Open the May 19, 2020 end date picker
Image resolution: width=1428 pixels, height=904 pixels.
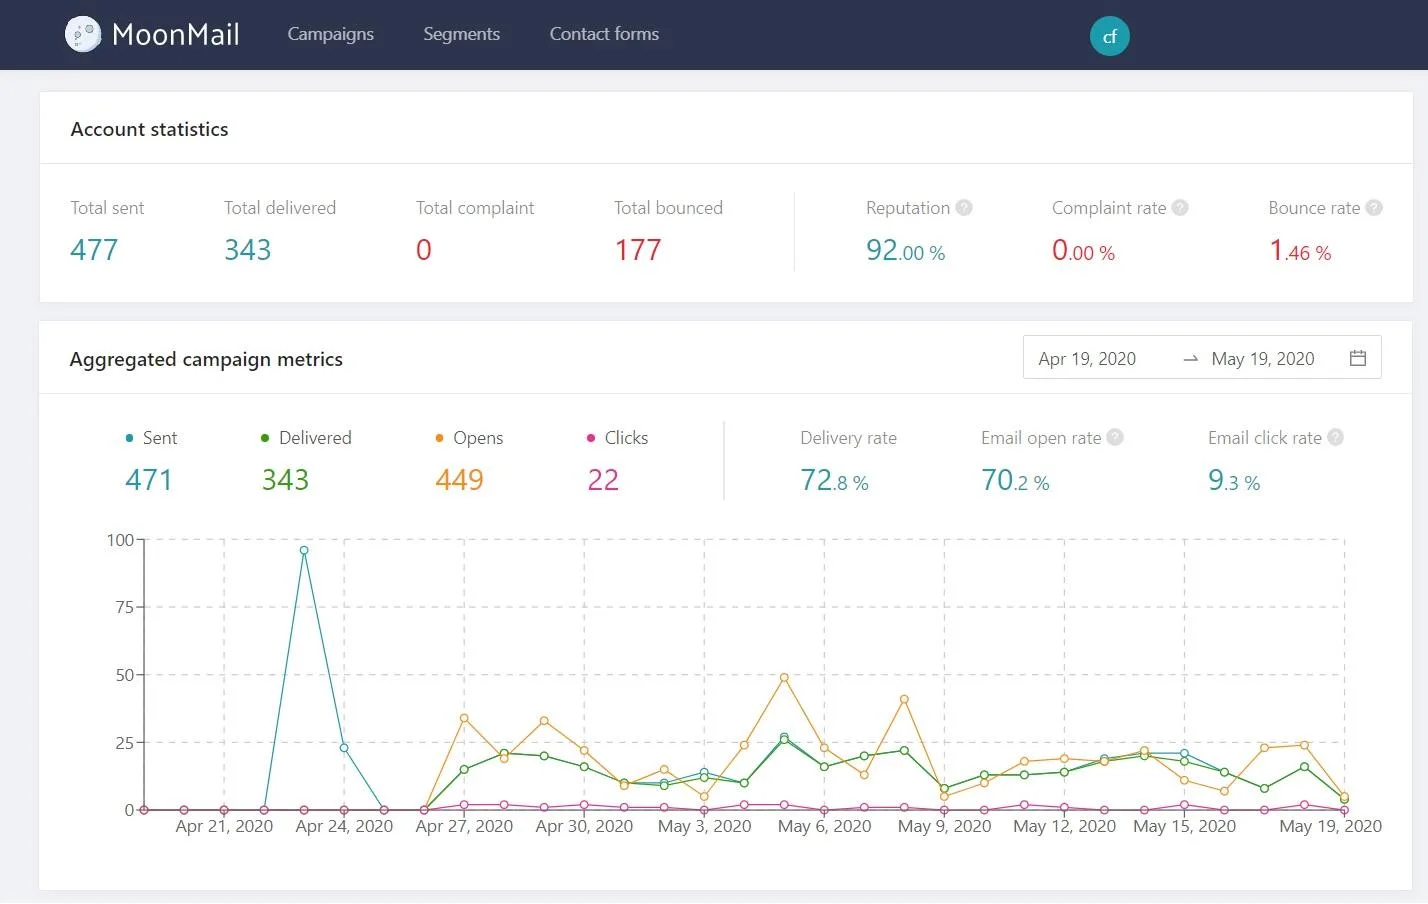tap(1263, 359)
